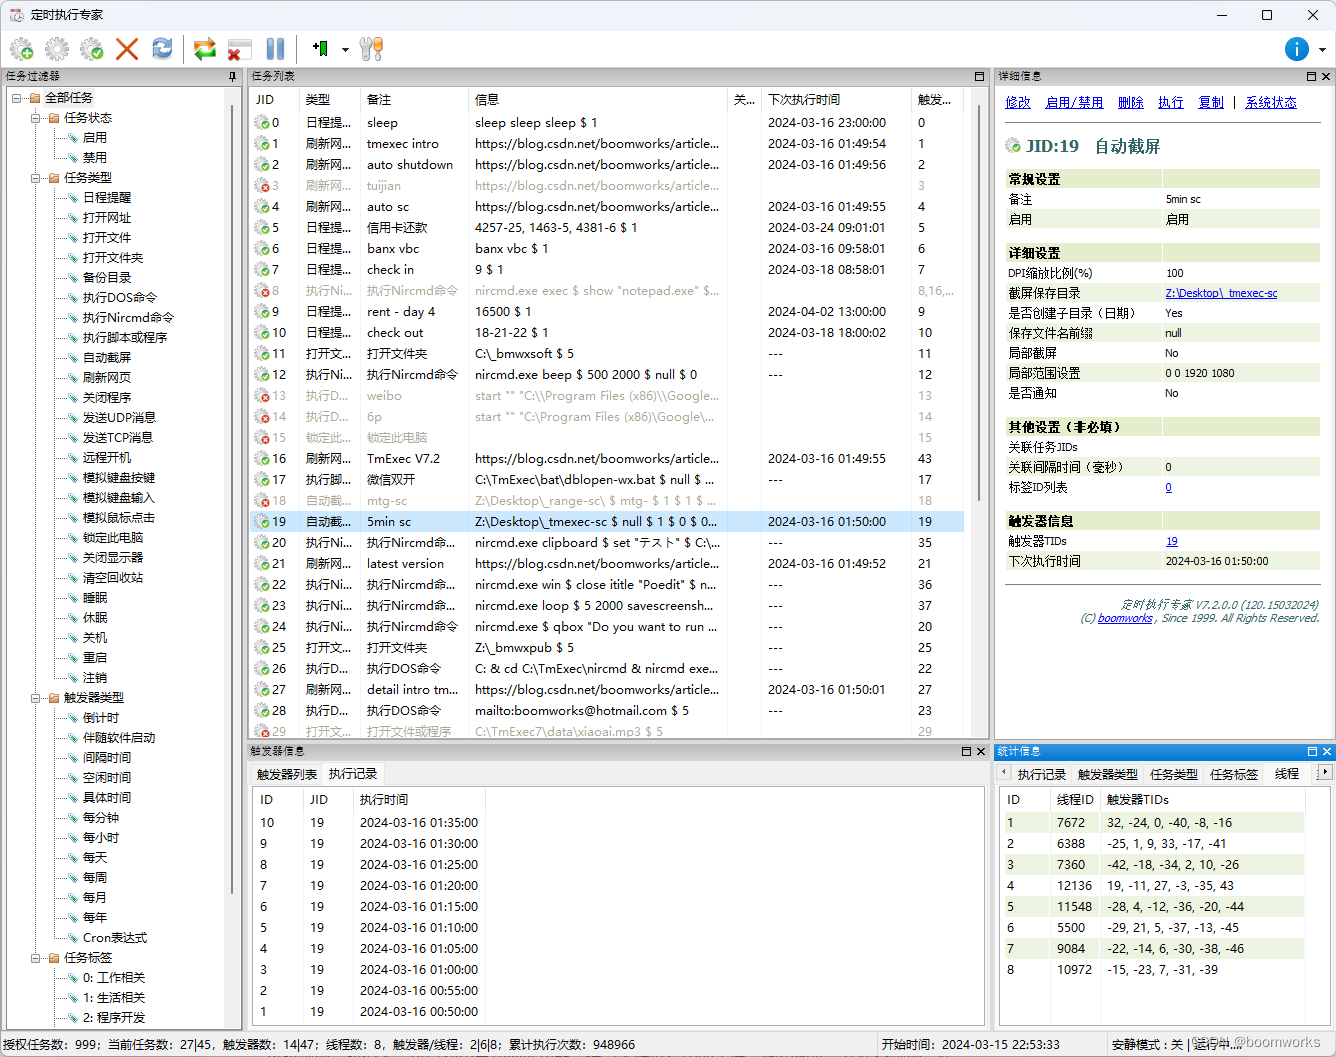Click the 修改 link in details
1336x1057 pixels.
pos(1018,103)
